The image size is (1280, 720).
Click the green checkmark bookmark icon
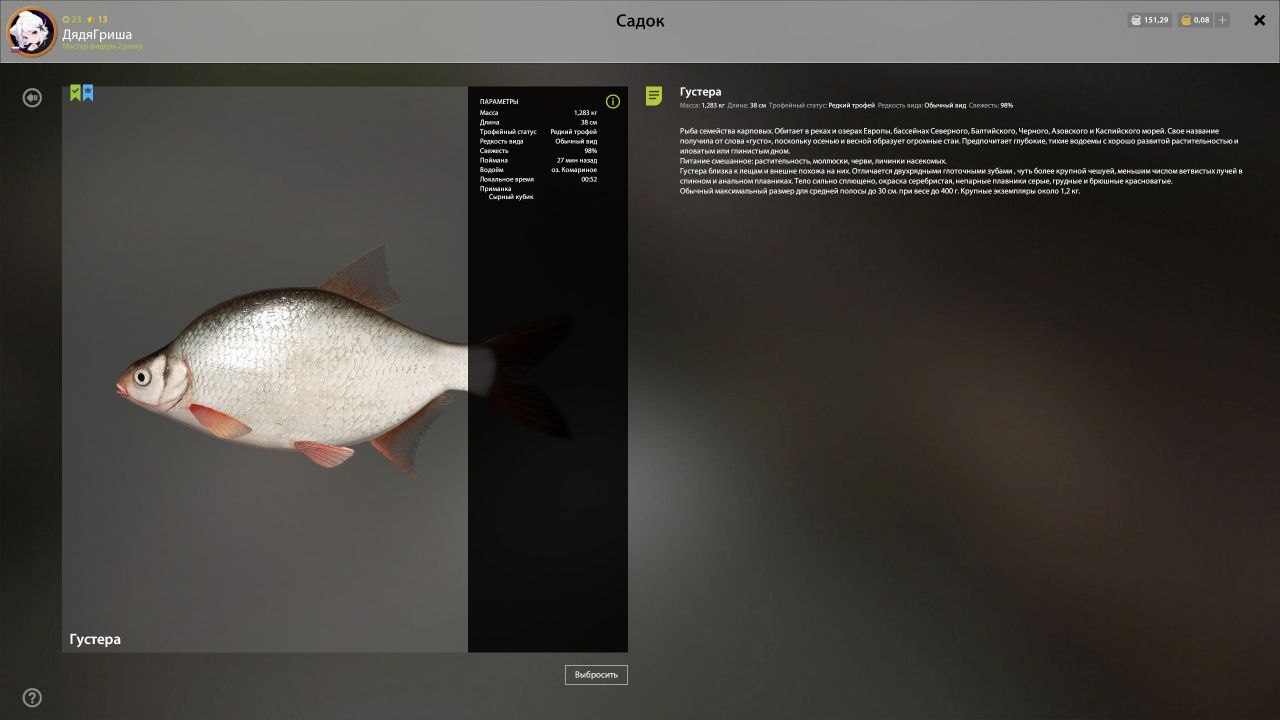75,93
